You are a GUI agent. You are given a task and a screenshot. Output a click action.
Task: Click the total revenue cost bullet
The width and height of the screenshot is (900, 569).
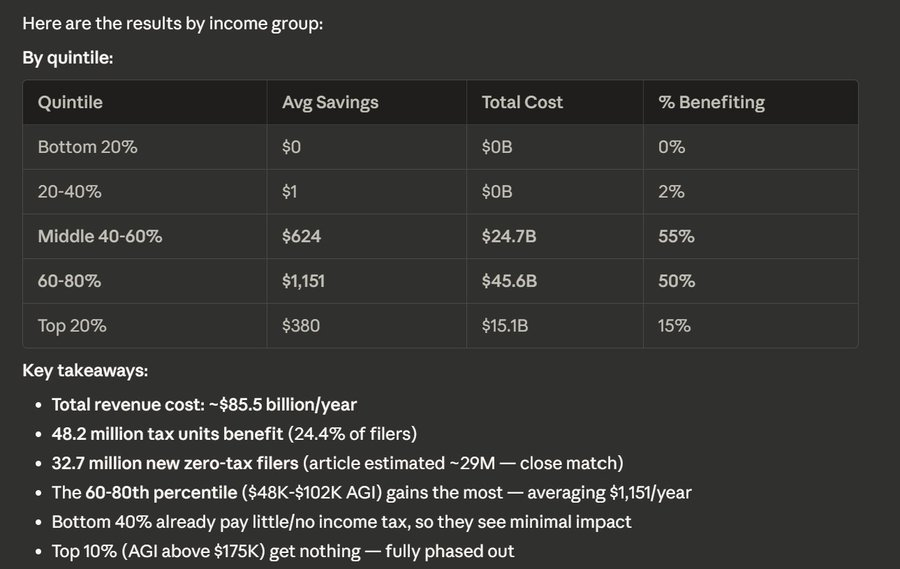204,405
